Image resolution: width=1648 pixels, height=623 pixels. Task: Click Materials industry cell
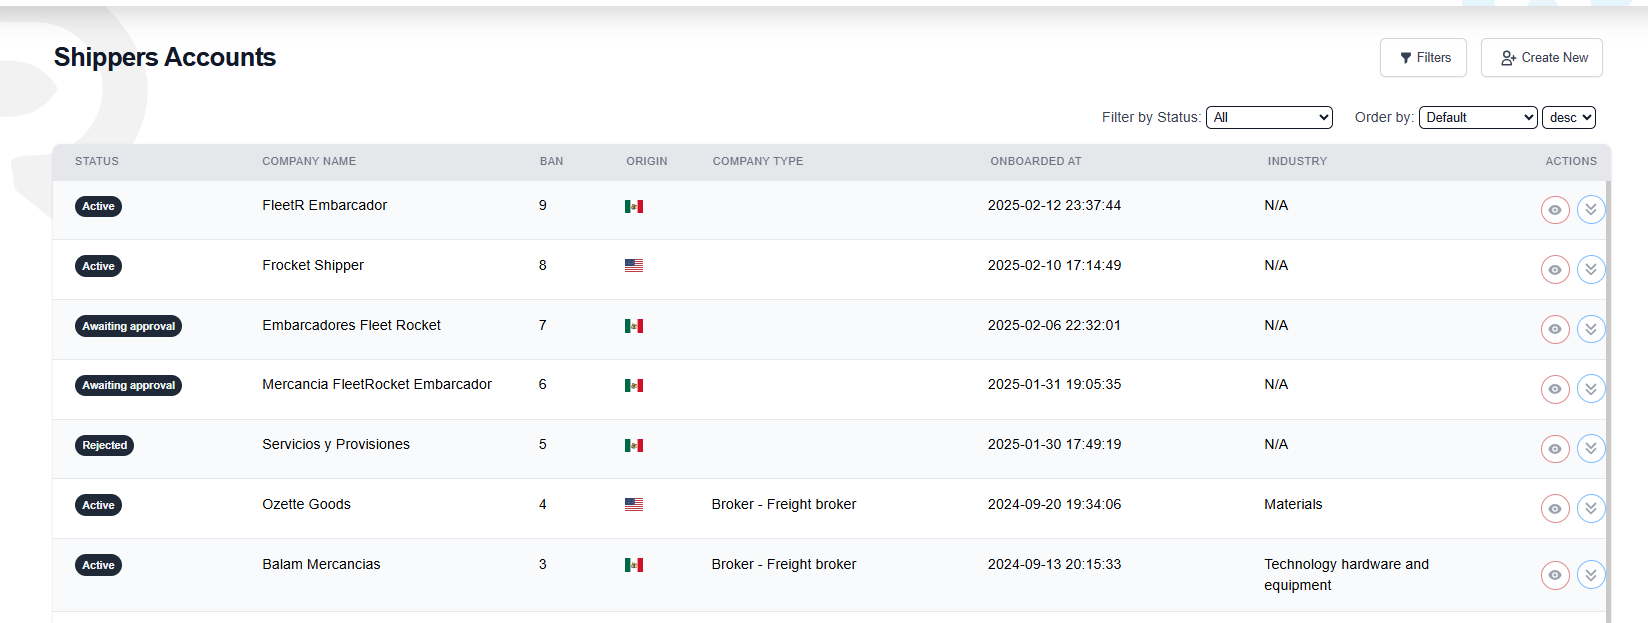pos(1293,504)
